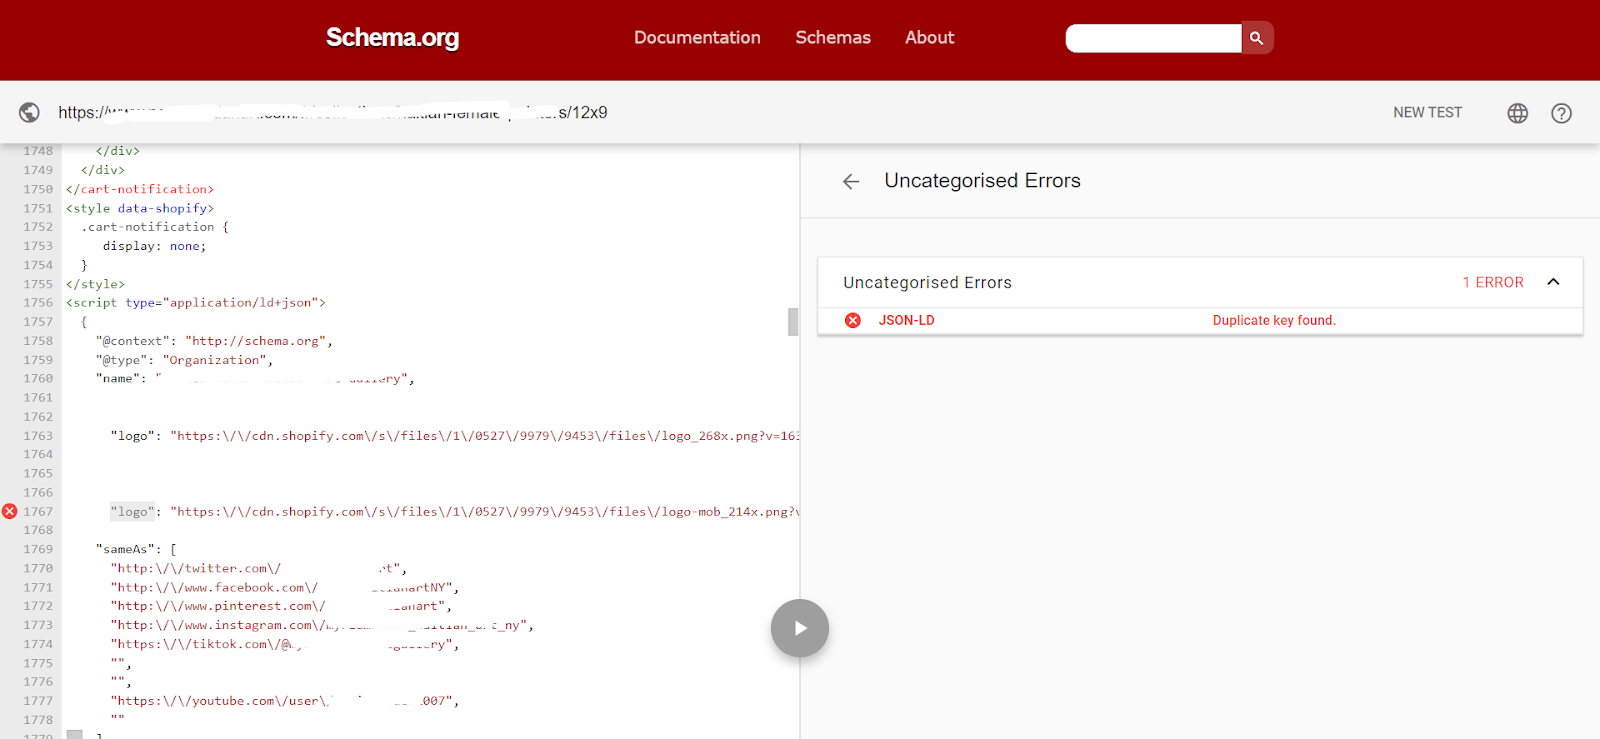This screenshot has width=1600, height=739.
Task: Click the 'Duplicate key found.' message
Action: click(1274, 320)
